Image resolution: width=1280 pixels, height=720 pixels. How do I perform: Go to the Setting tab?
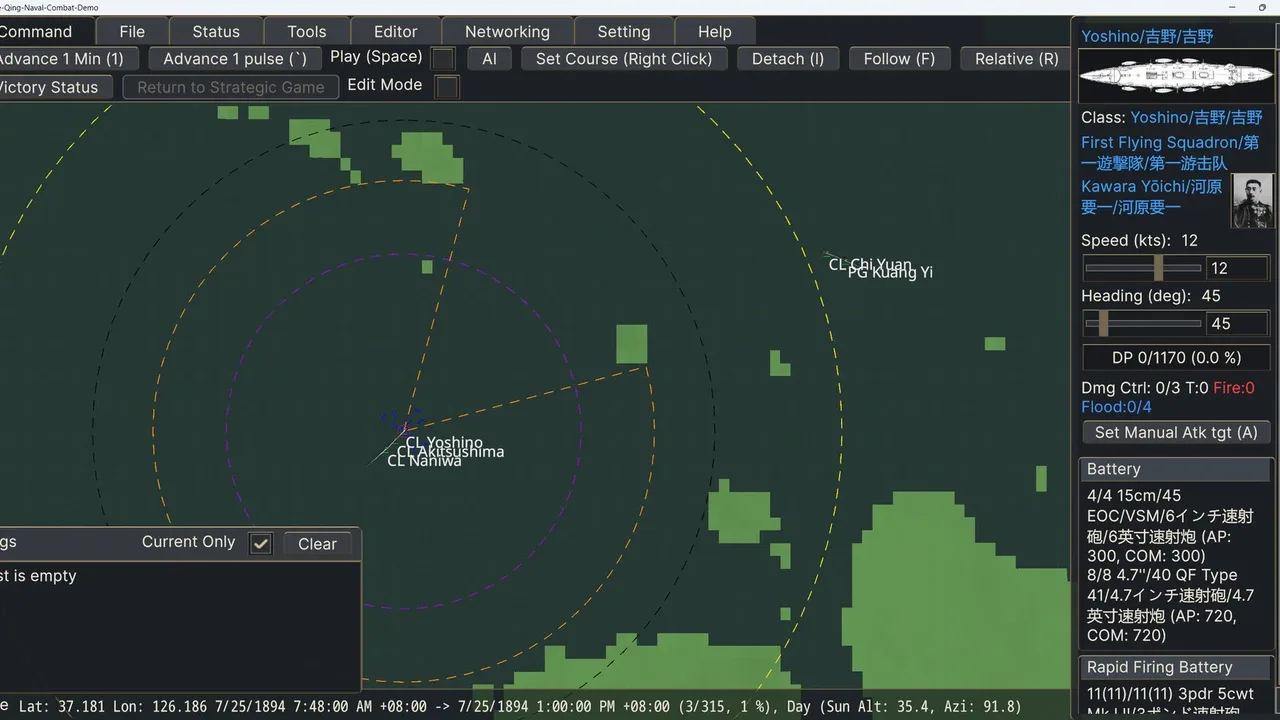624,32
